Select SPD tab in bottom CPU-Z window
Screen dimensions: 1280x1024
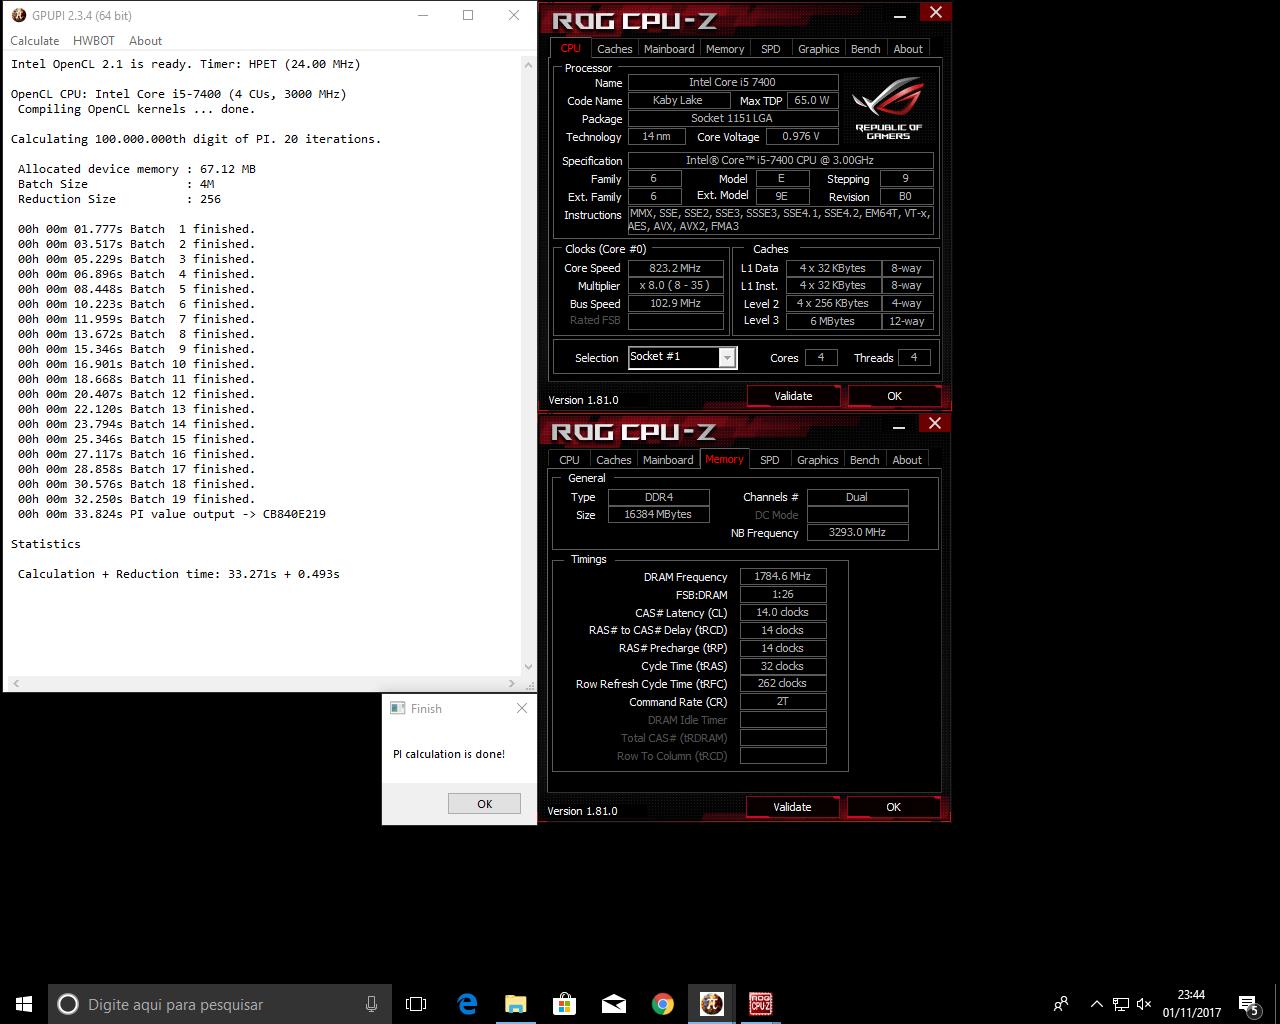pos(769,460)
